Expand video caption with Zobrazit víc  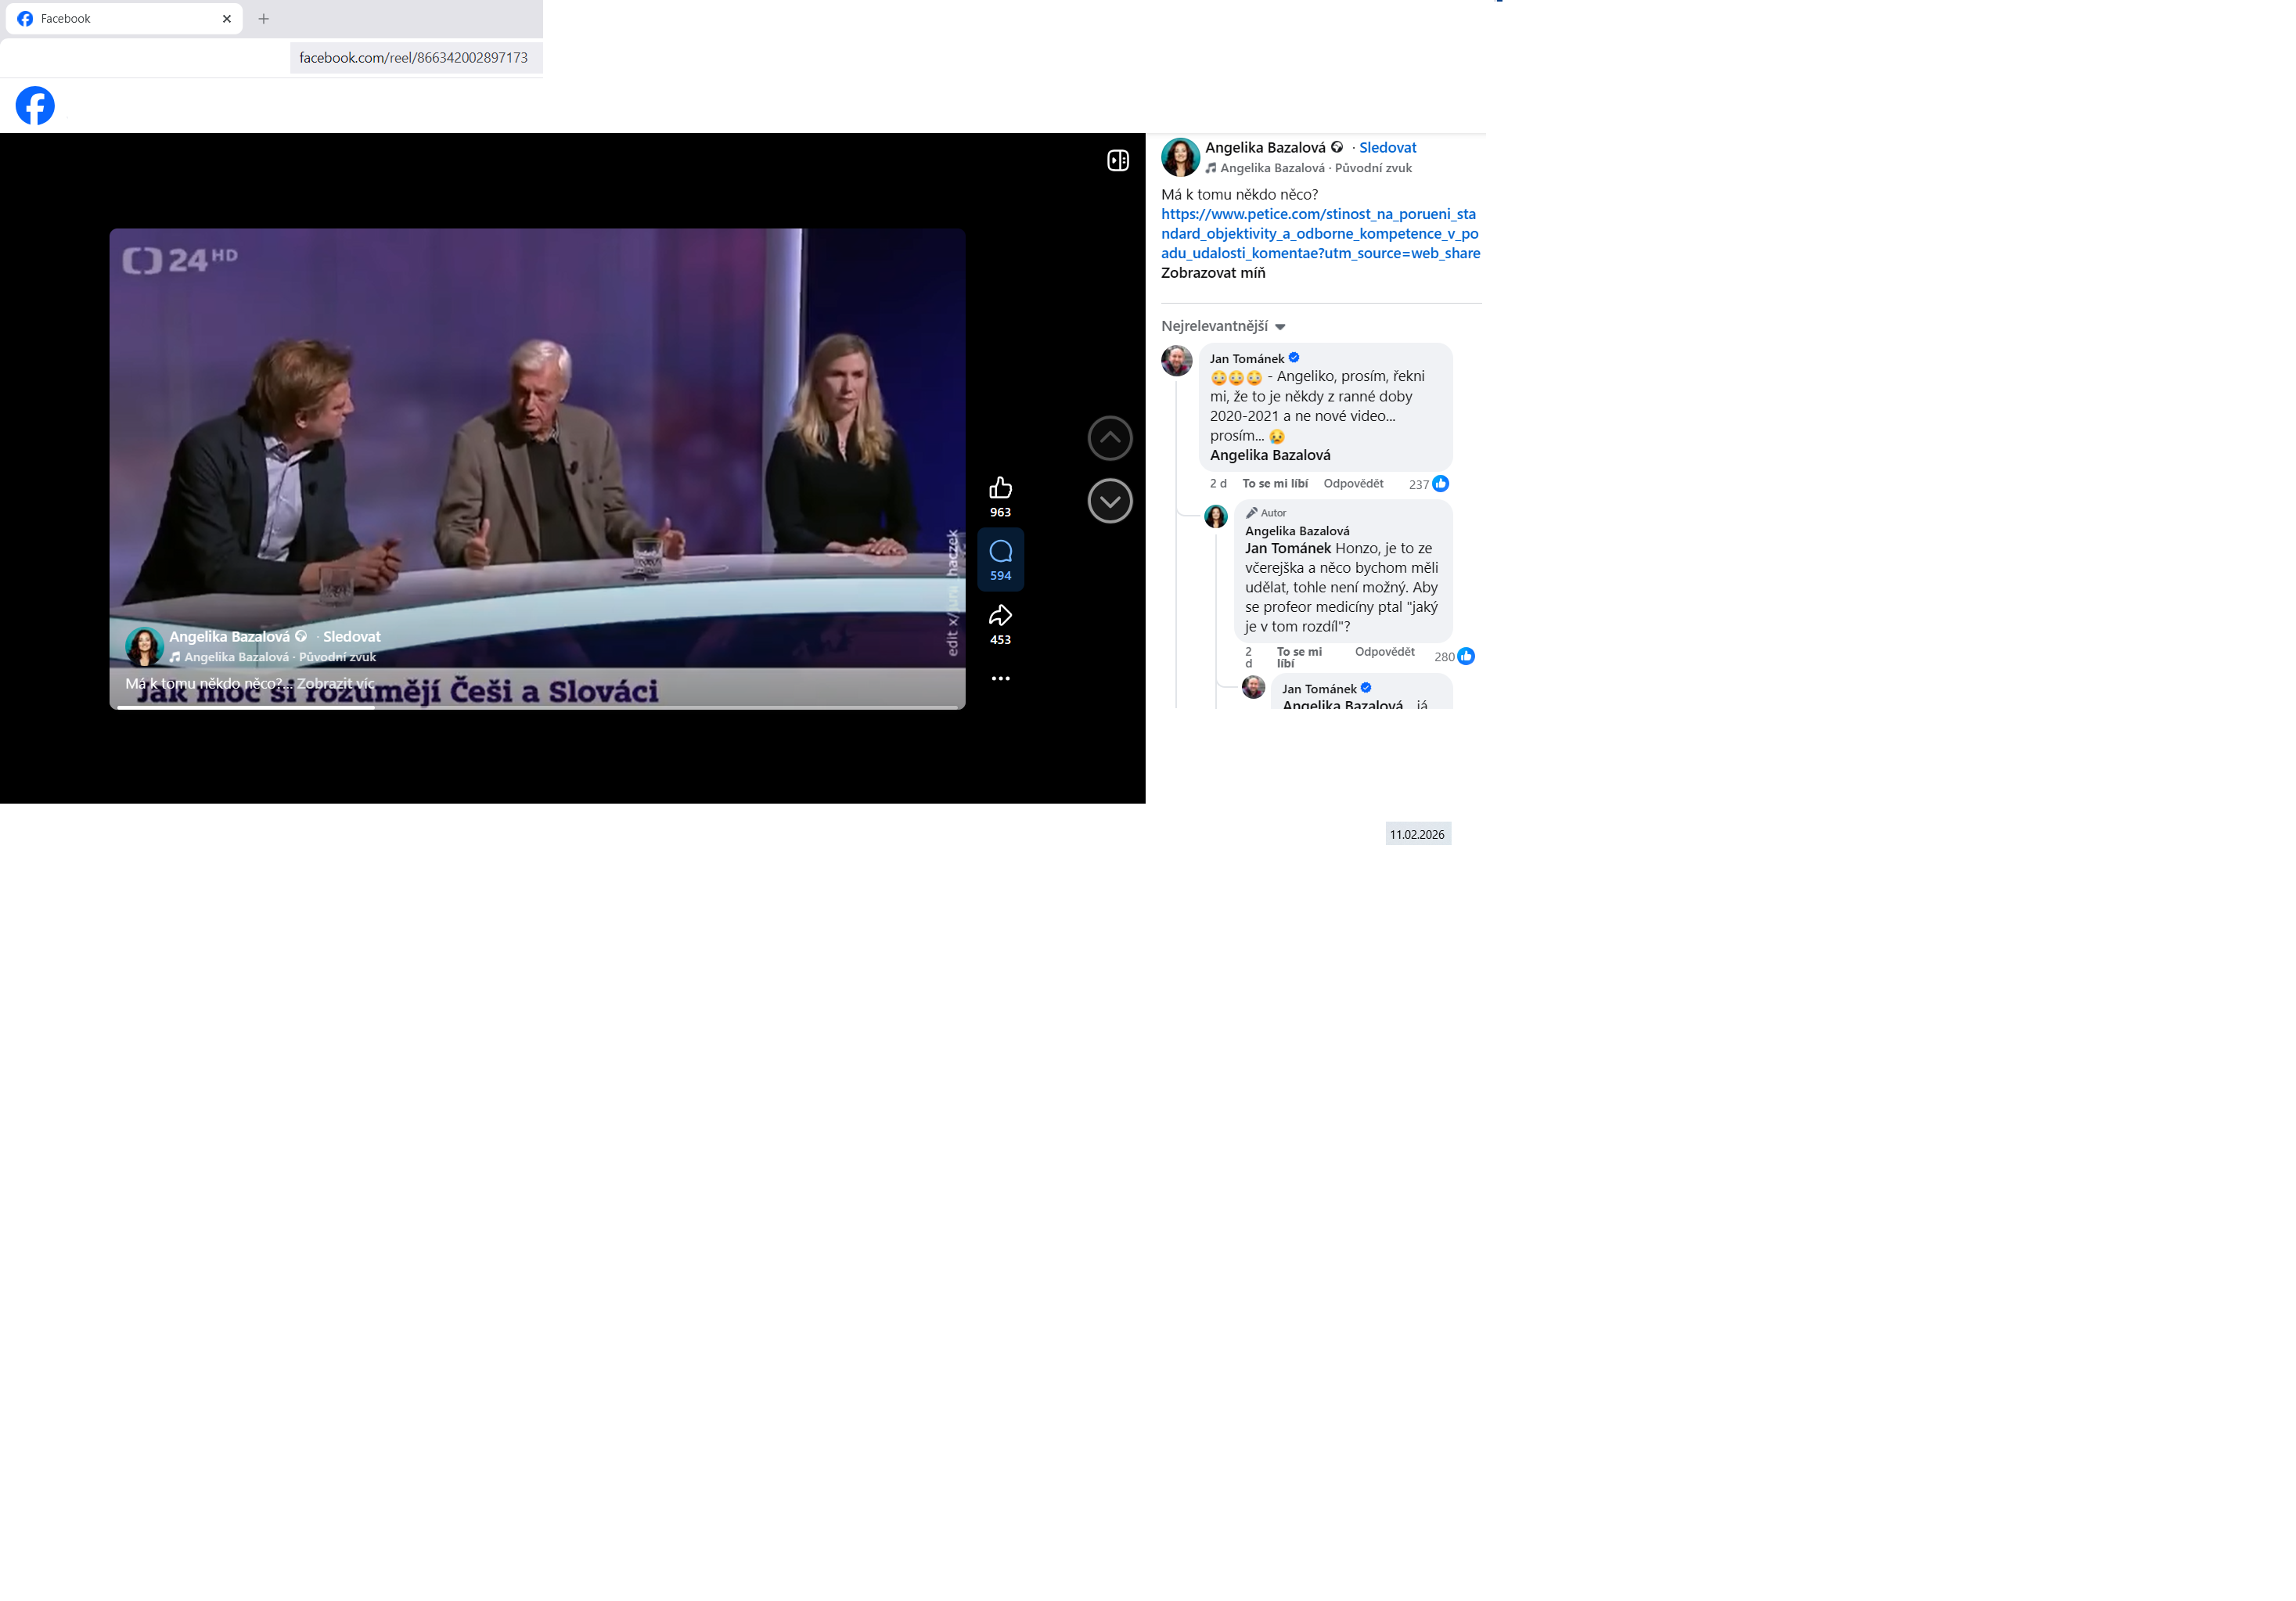point(335,684)
